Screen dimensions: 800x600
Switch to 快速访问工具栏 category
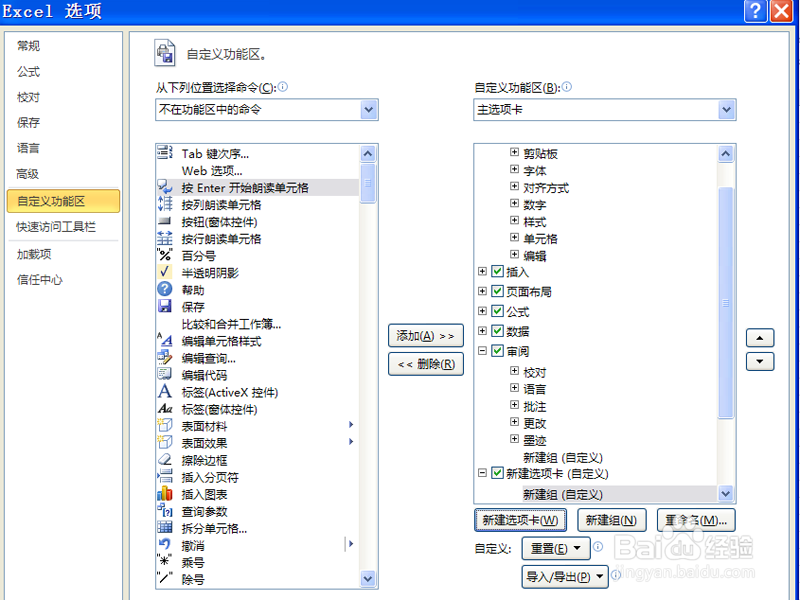tap(56, 227)
